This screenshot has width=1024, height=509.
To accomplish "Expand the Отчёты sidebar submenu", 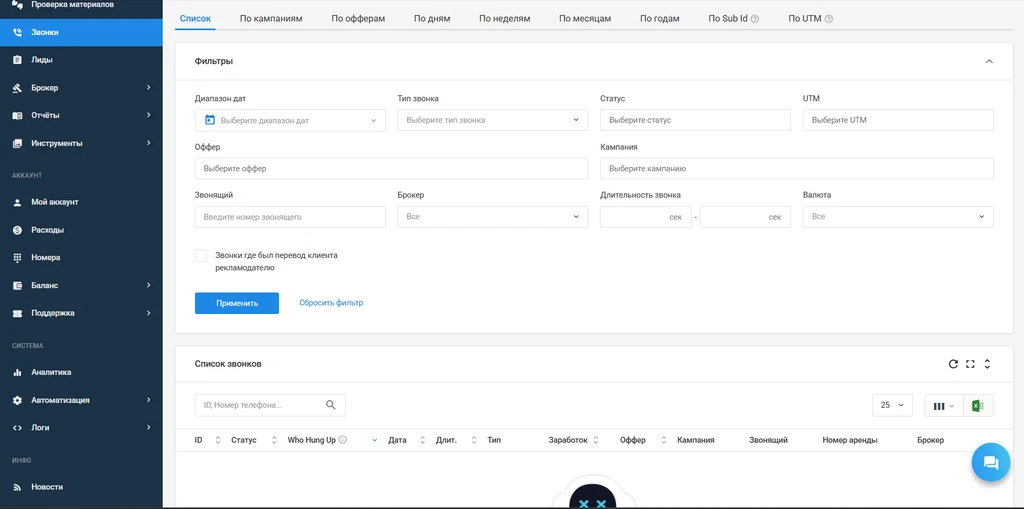I will (149, 115).
